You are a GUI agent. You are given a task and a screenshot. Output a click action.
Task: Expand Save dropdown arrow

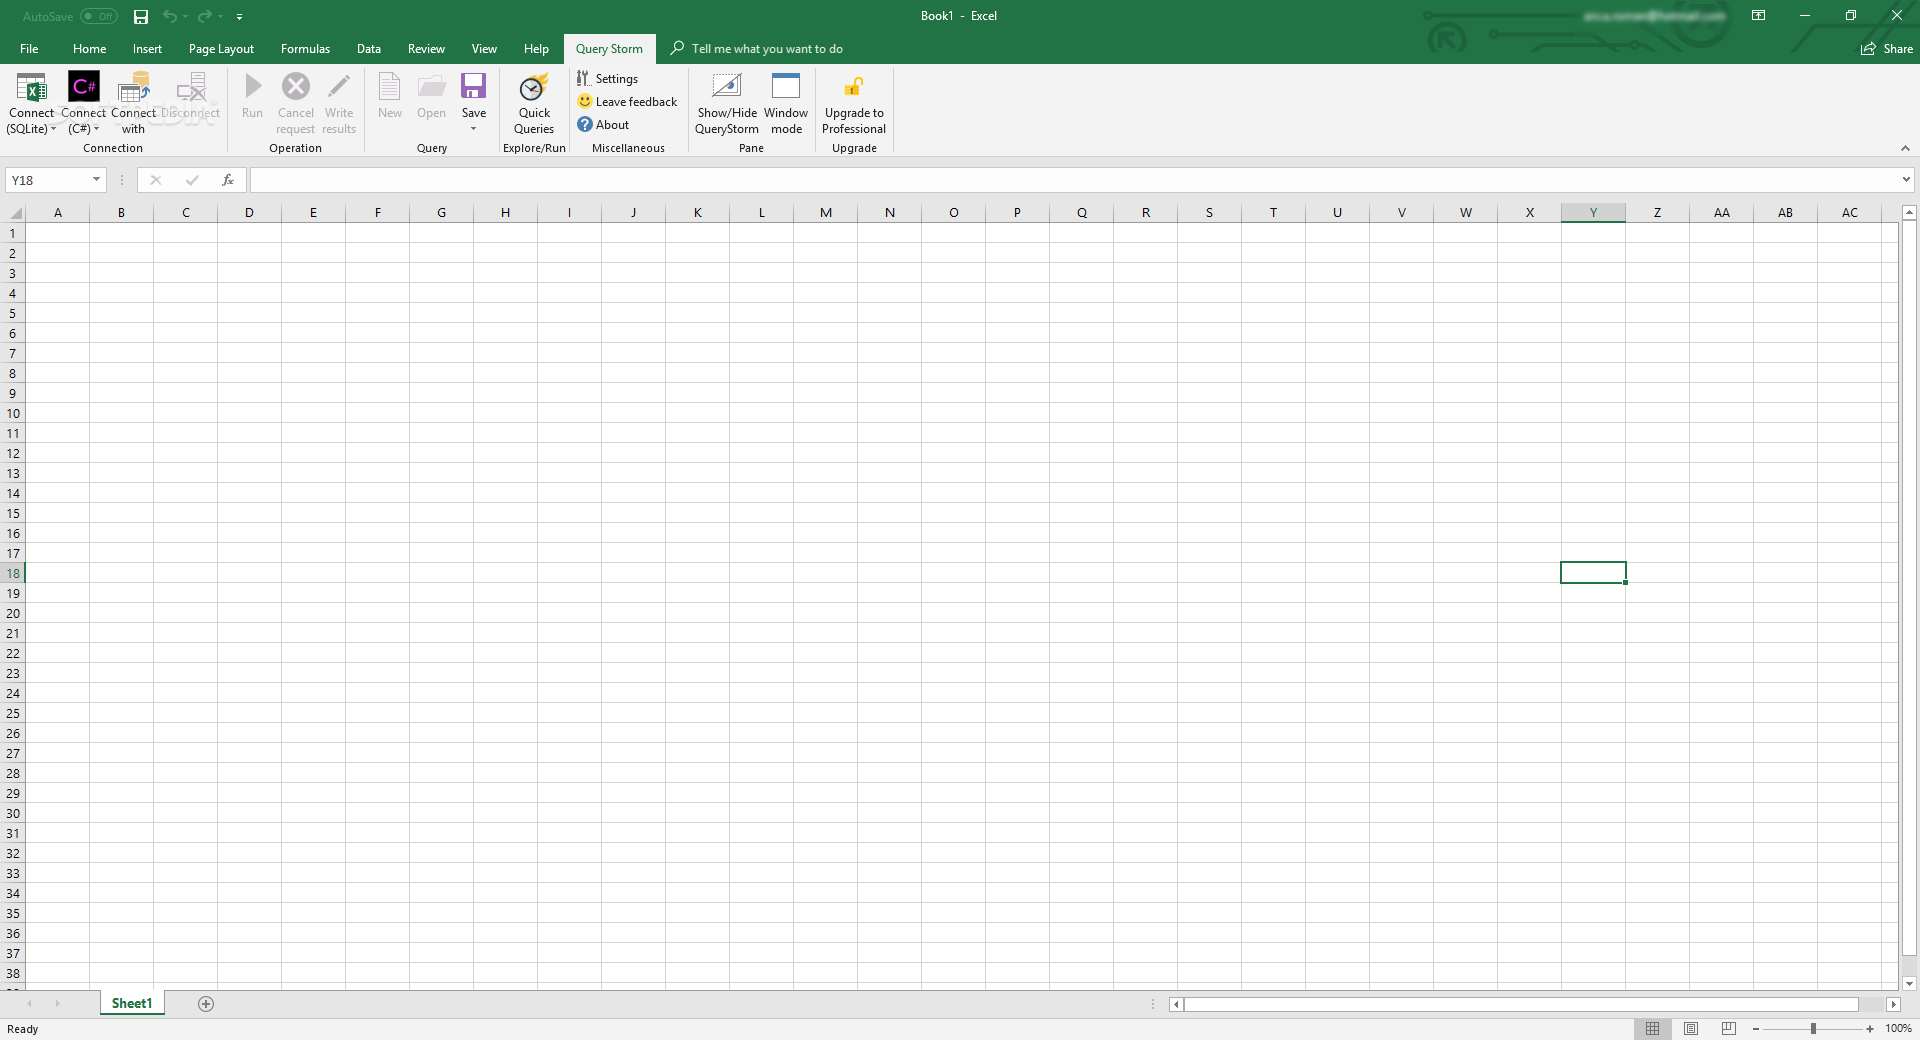[x=474, y=129]
